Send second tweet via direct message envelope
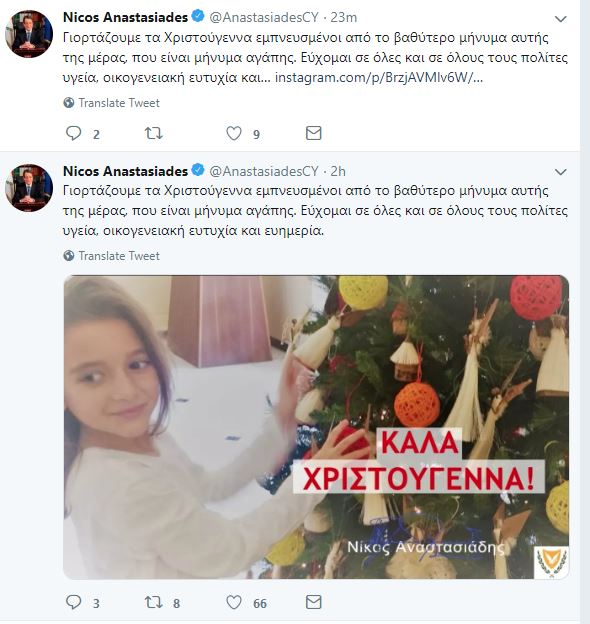Viewport: 590px width, 624px height. click(x=313, y=602)
